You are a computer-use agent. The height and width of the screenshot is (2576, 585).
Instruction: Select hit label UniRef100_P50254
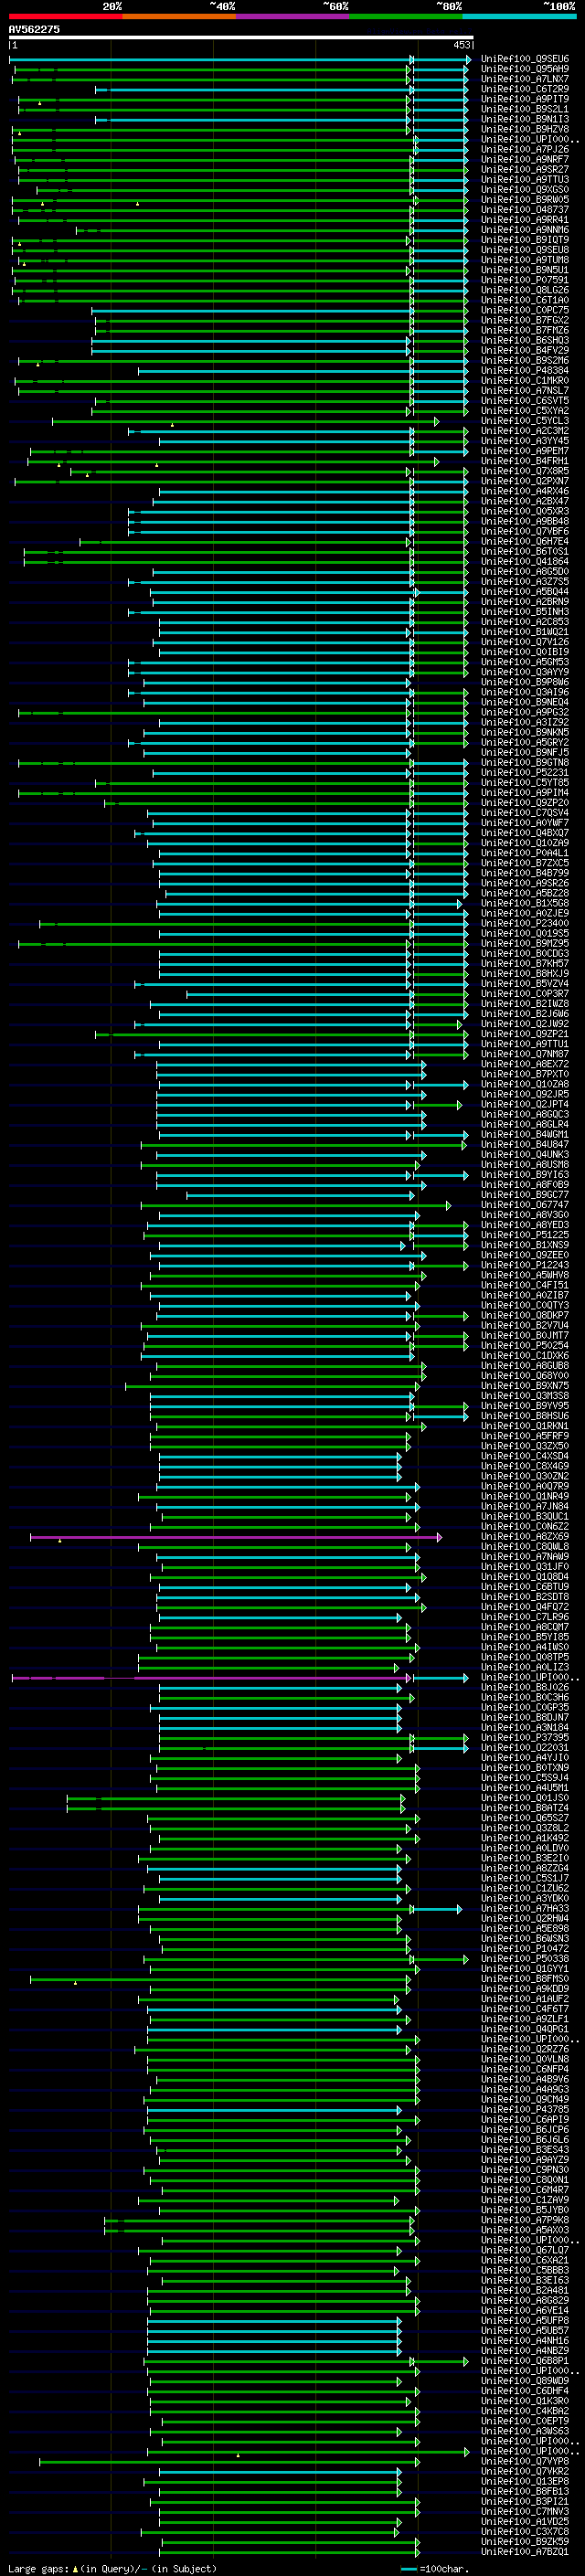coord(525,1346)
